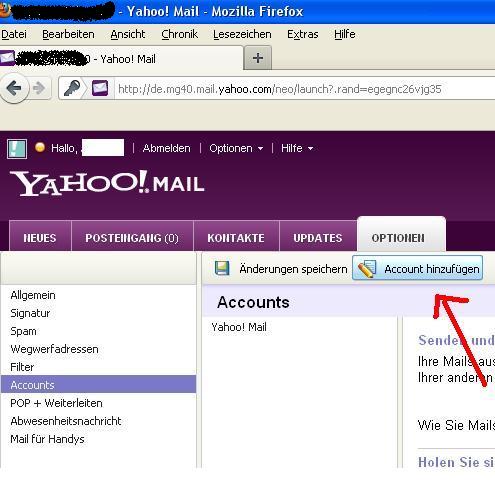The image size is (495, 490).
Task: Click the Yahoo! Mail logo
Action: (x=107, y=183)
